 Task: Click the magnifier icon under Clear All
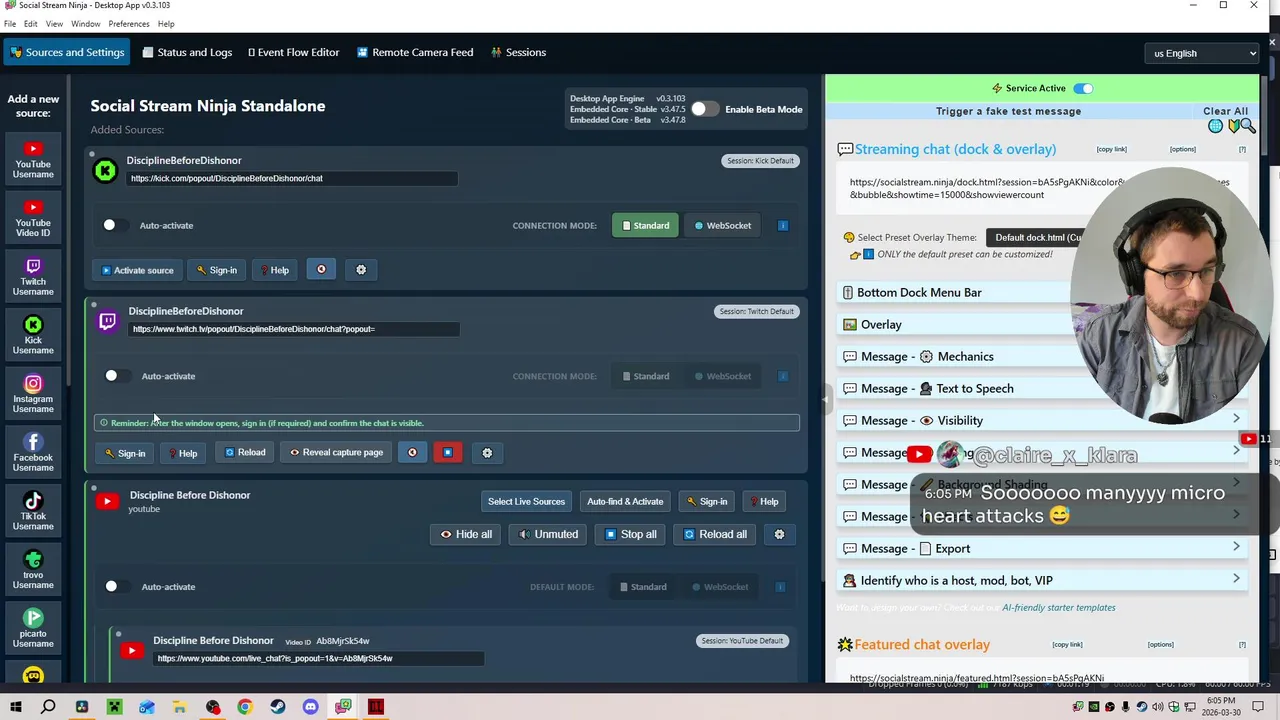[x=1248, y=126]
